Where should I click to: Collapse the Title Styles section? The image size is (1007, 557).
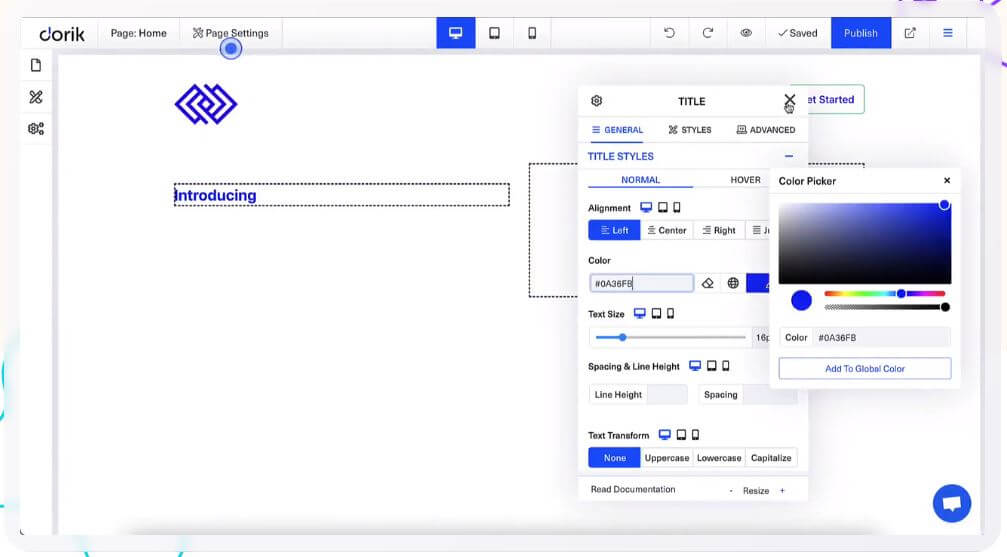coord(789,156)
